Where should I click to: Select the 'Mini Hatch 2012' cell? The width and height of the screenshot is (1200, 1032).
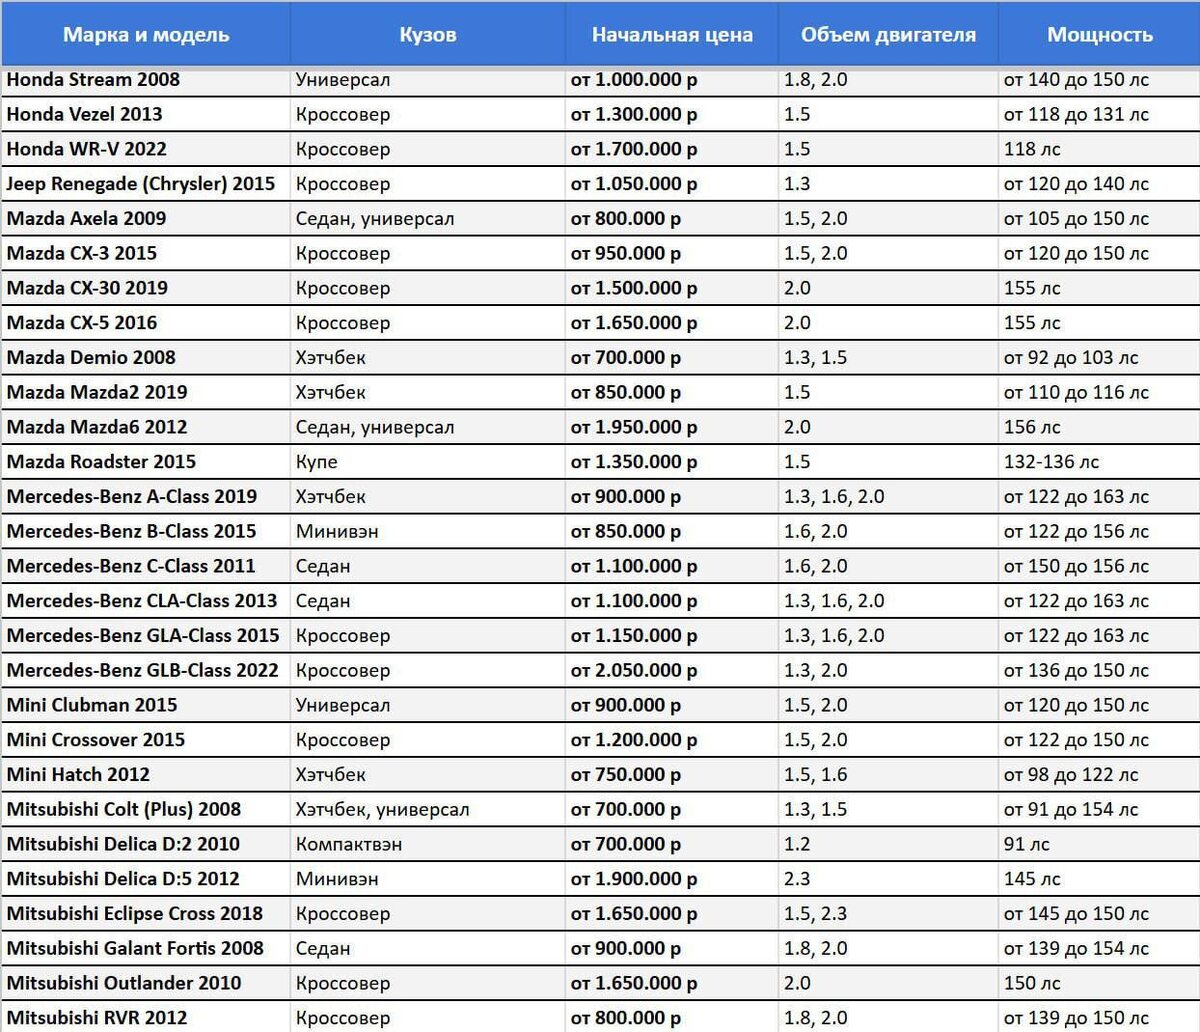146,774
